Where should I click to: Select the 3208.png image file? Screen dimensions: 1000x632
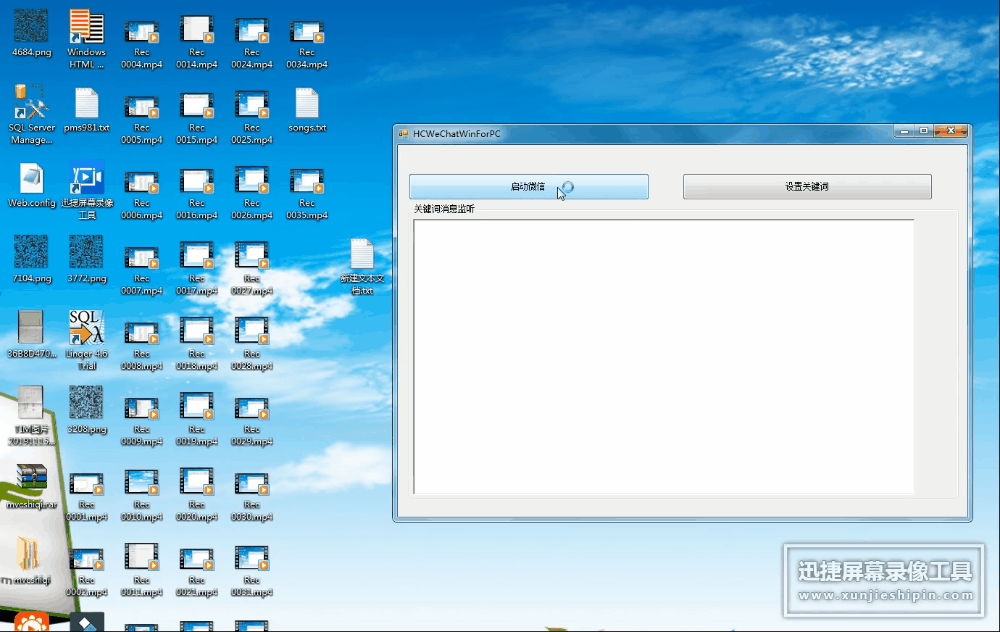tap(86, 404)
